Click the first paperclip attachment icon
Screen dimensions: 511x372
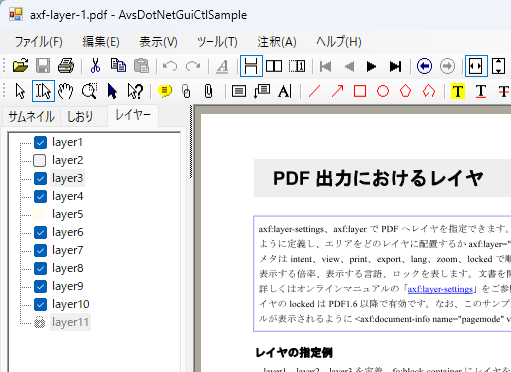[x=186, y=91]
